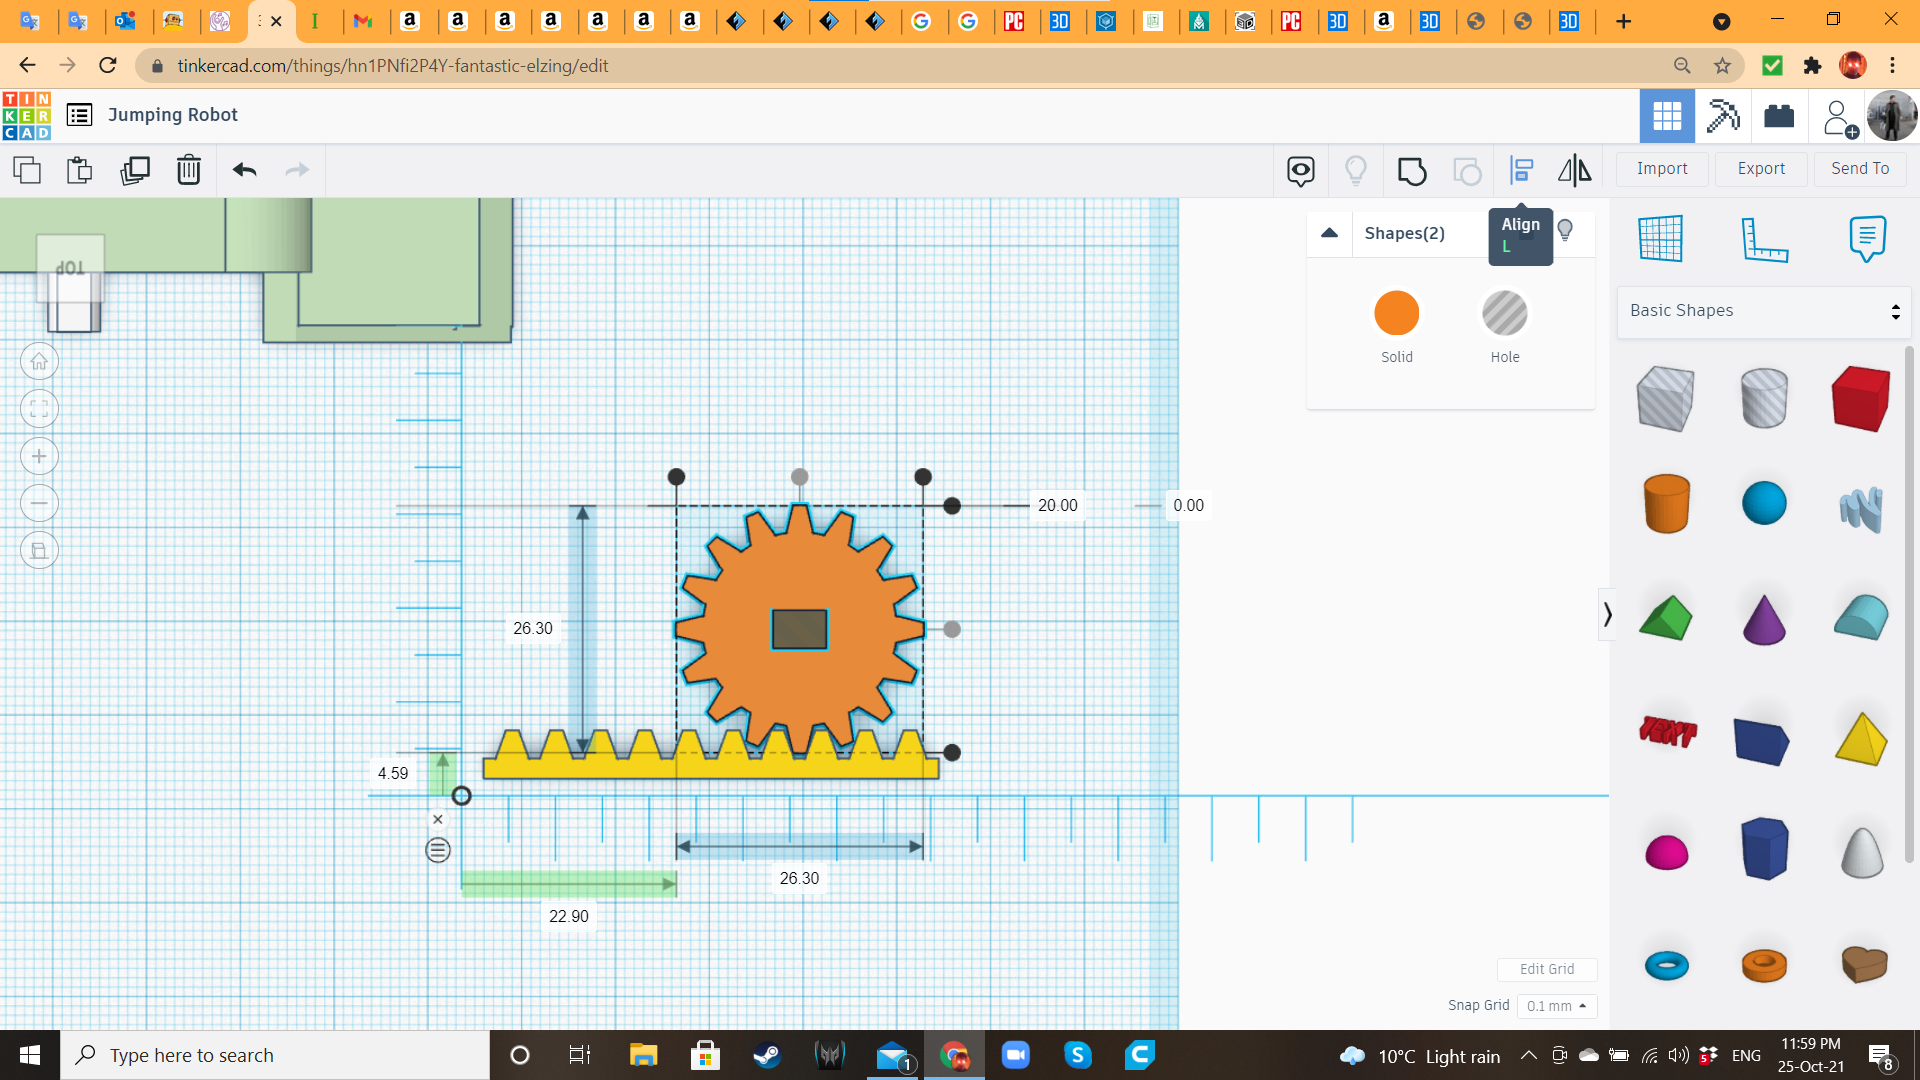Switch to Bricks view mode

pyautogui.click(x=1779, y=116)
